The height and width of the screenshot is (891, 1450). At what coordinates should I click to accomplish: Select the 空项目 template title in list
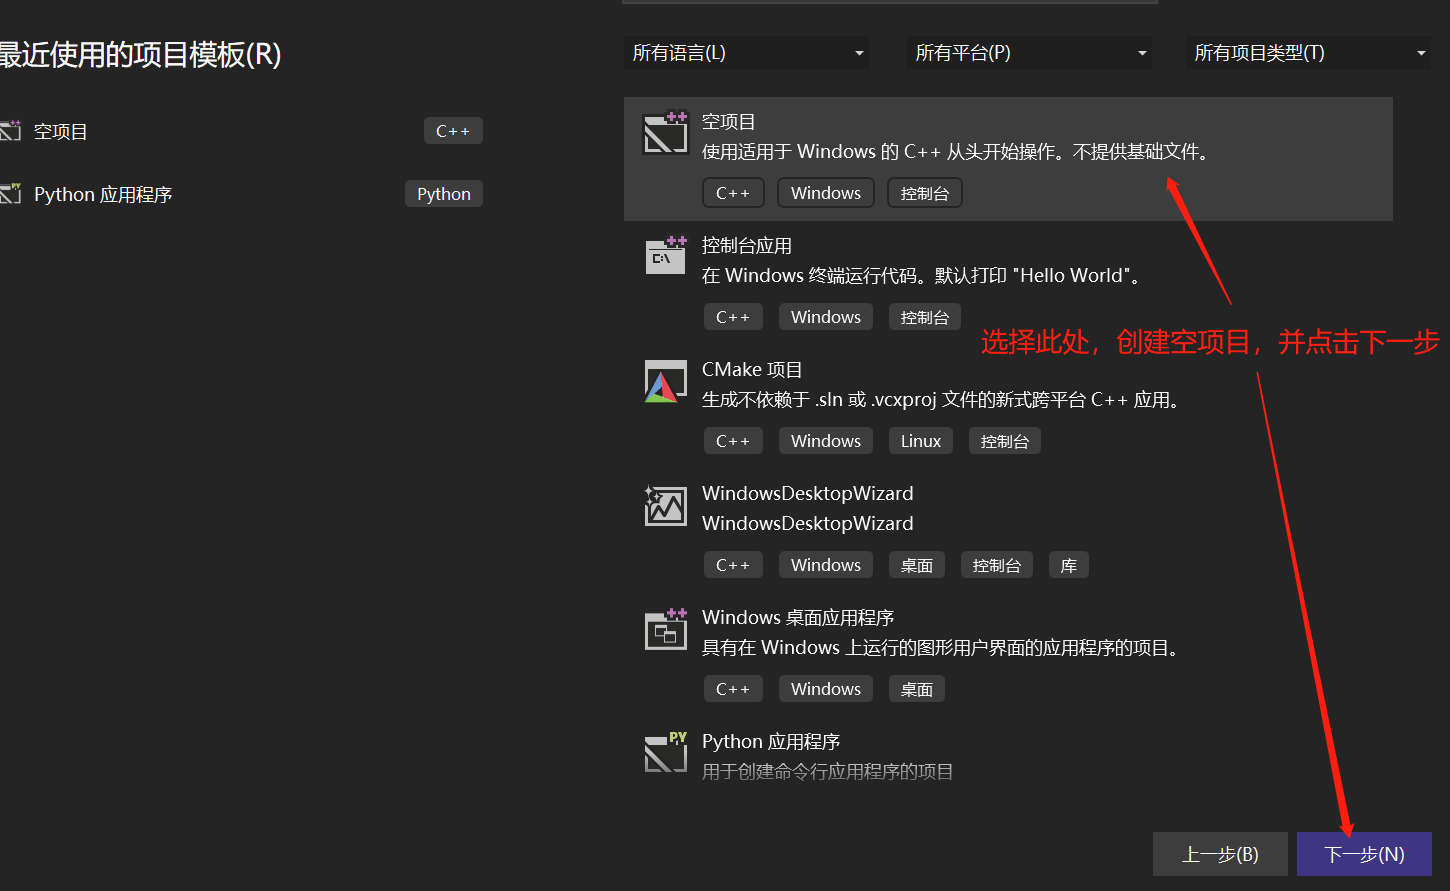click(728, 122)
